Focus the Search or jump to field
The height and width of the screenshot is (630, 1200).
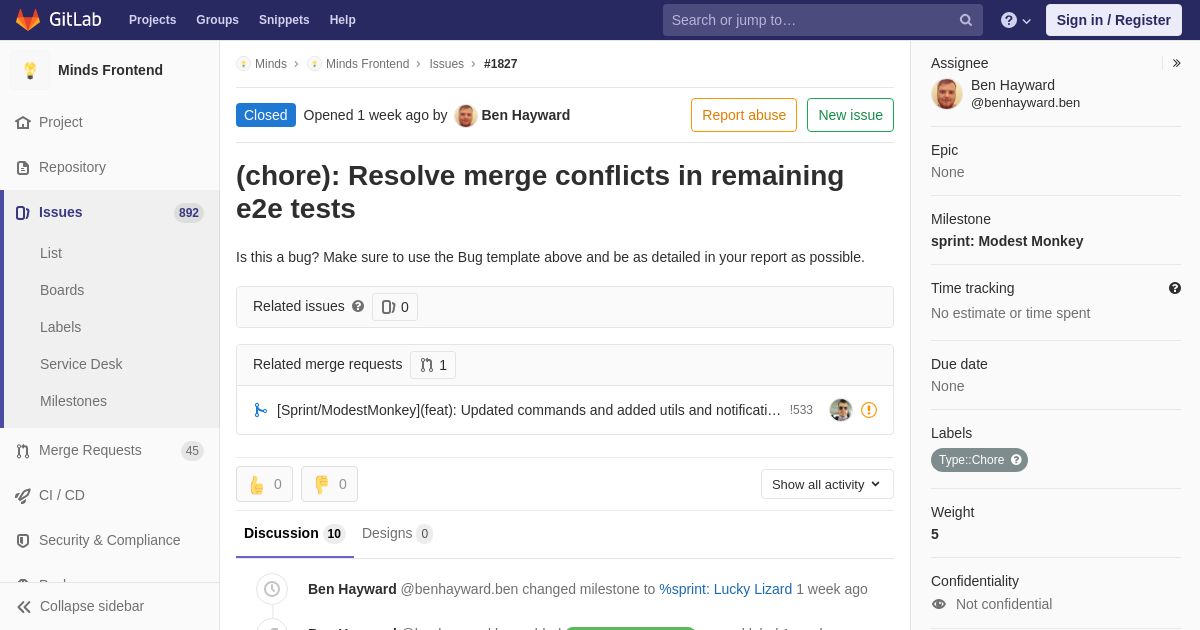[x=810, y=20]
